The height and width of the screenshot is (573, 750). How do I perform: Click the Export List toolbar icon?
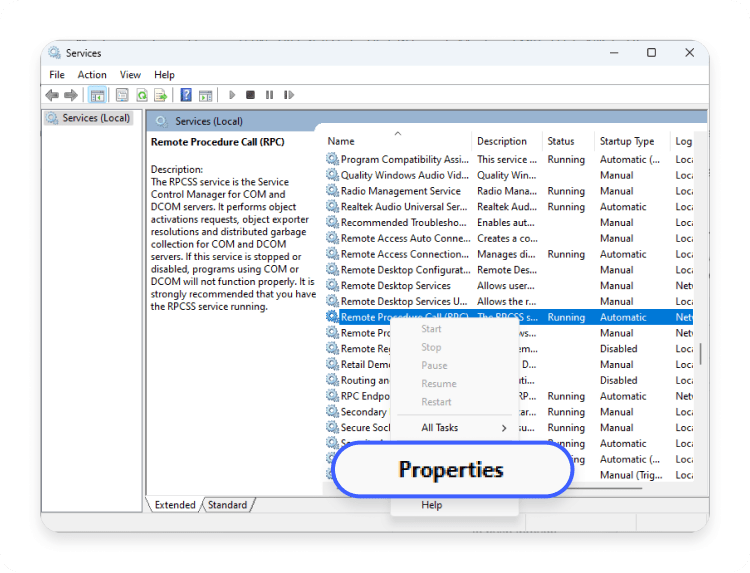pyautogui.click(x=160, y=95)
